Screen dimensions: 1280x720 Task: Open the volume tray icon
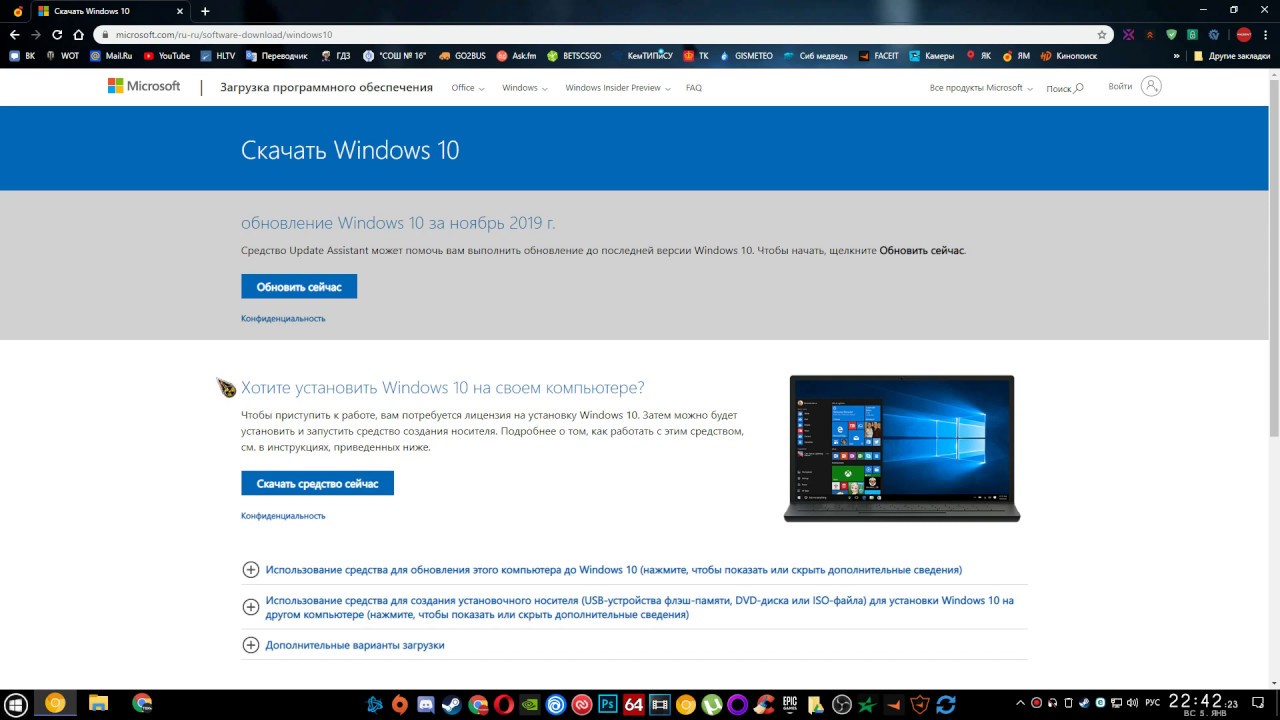(x=1132, y=703)
